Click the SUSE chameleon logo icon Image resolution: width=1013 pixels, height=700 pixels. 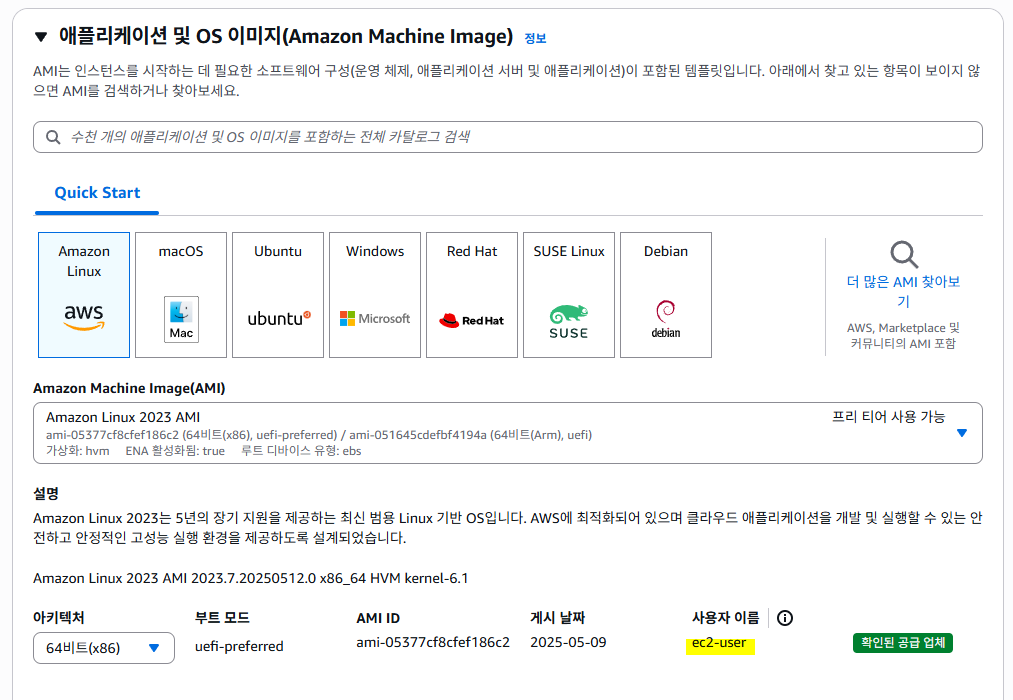(x=569, y=321)
